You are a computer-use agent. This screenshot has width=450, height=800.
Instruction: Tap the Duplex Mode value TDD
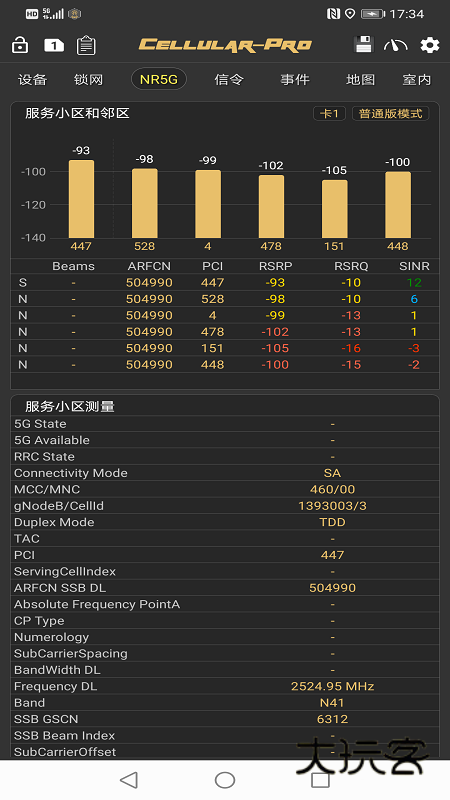(332, 522)
